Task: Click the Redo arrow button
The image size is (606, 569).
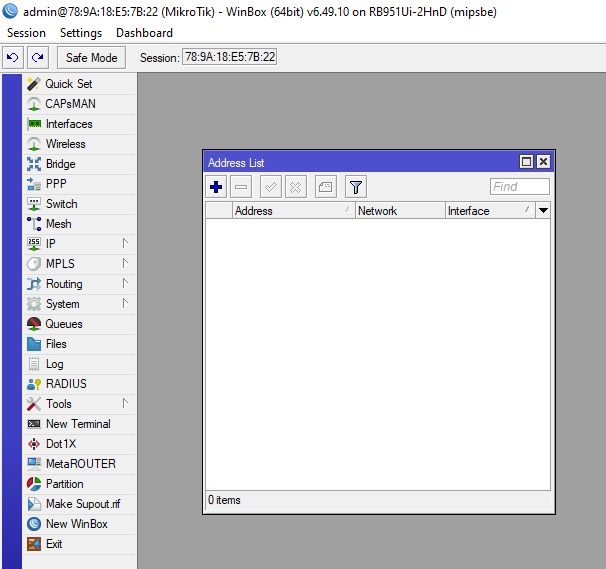Action: coord(37,58)
